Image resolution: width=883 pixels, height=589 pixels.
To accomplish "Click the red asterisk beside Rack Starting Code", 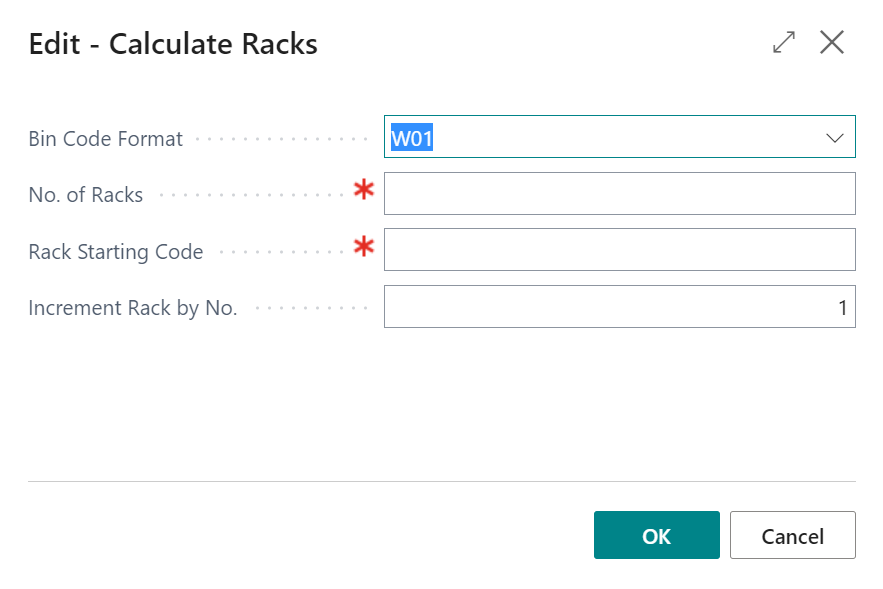I will (364, 246).
